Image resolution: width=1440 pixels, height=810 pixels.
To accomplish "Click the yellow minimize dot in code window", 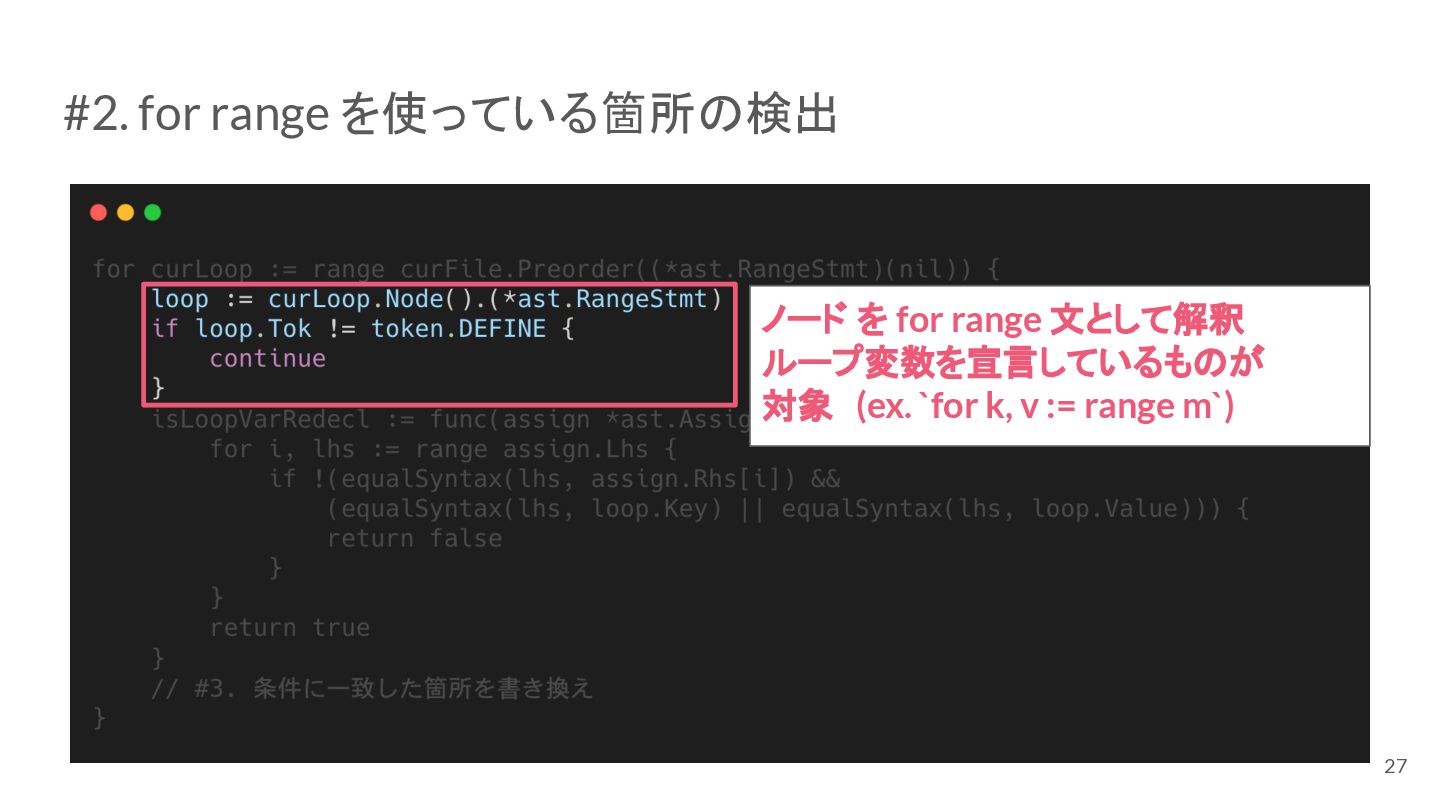I will coord(125,212).
